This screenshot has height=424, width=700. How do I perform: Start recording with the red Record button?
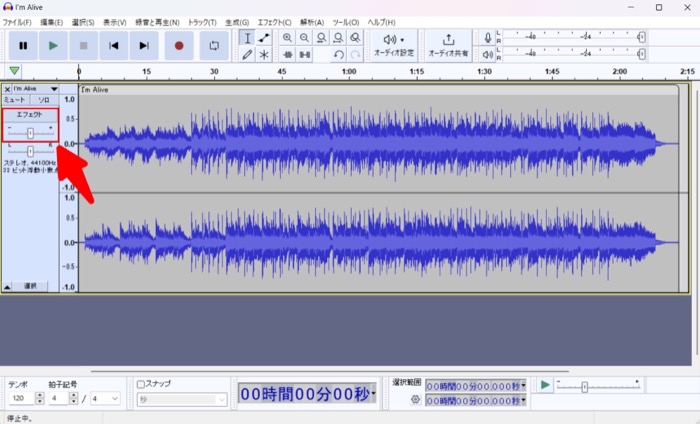[179, 46]
